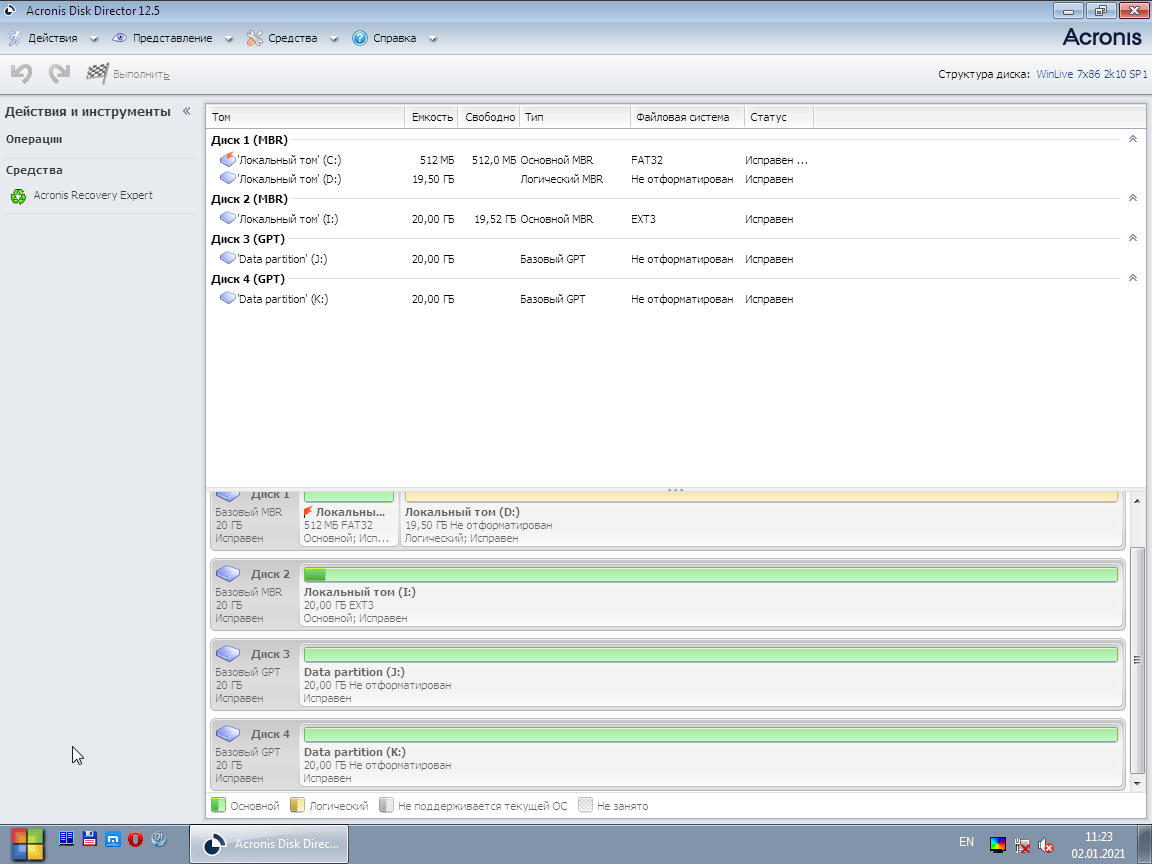
Task: Launch the blue Maxthon icon in quick launch
Action: pyautogui.click(x=112, y=838)
